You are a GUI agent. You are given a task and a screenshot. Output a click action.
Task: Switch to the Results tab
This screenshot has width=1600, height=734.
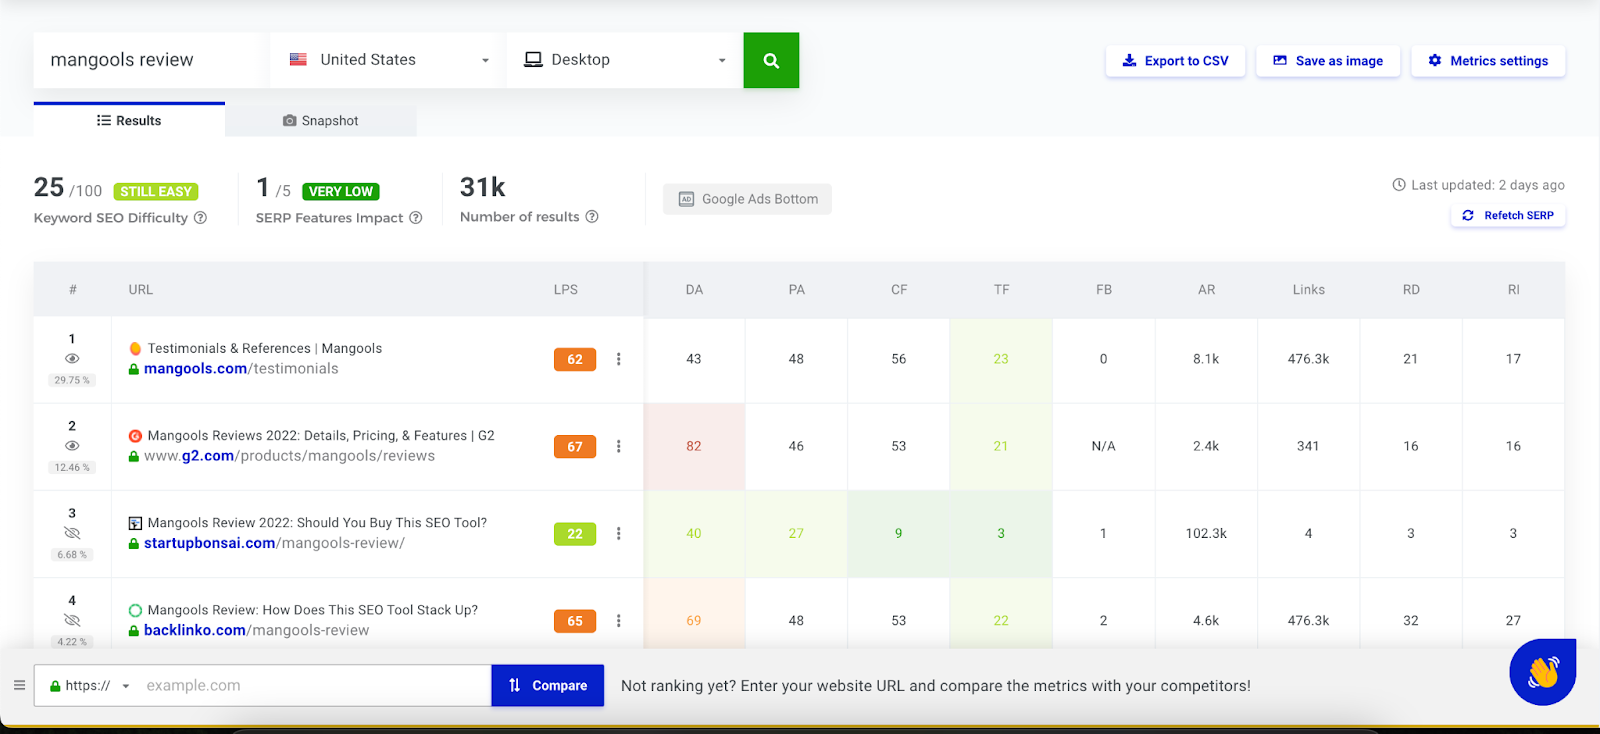pos(129,120)
